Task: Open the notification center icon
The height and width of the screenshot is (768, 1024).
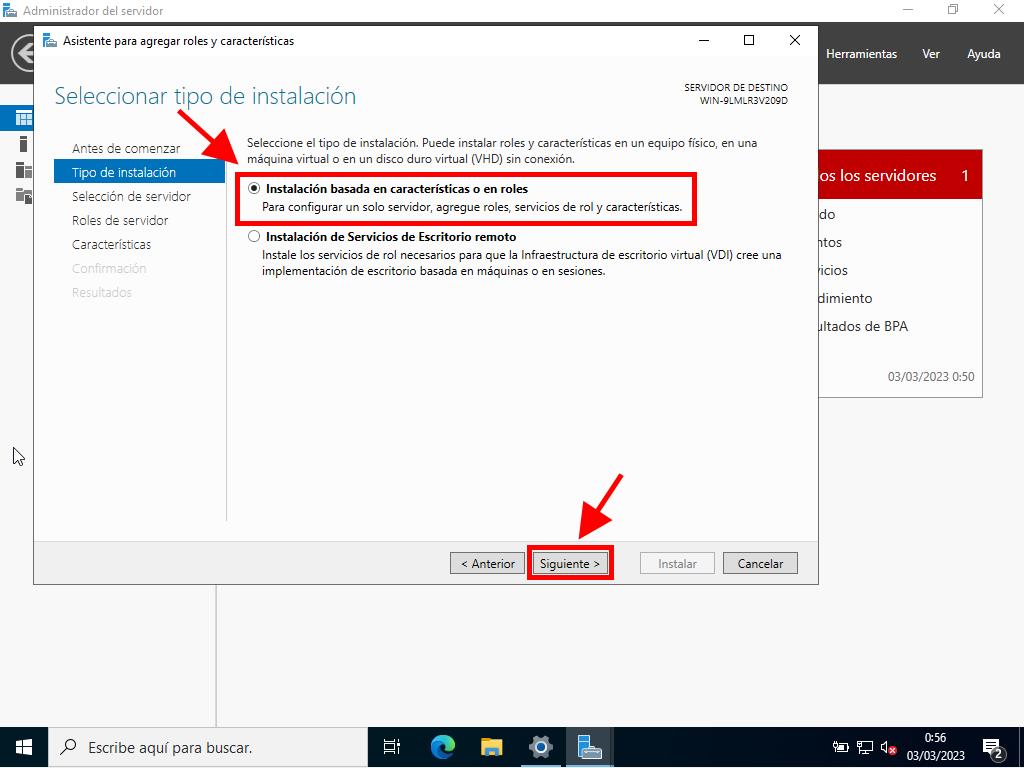Action: tap(994, 747)
